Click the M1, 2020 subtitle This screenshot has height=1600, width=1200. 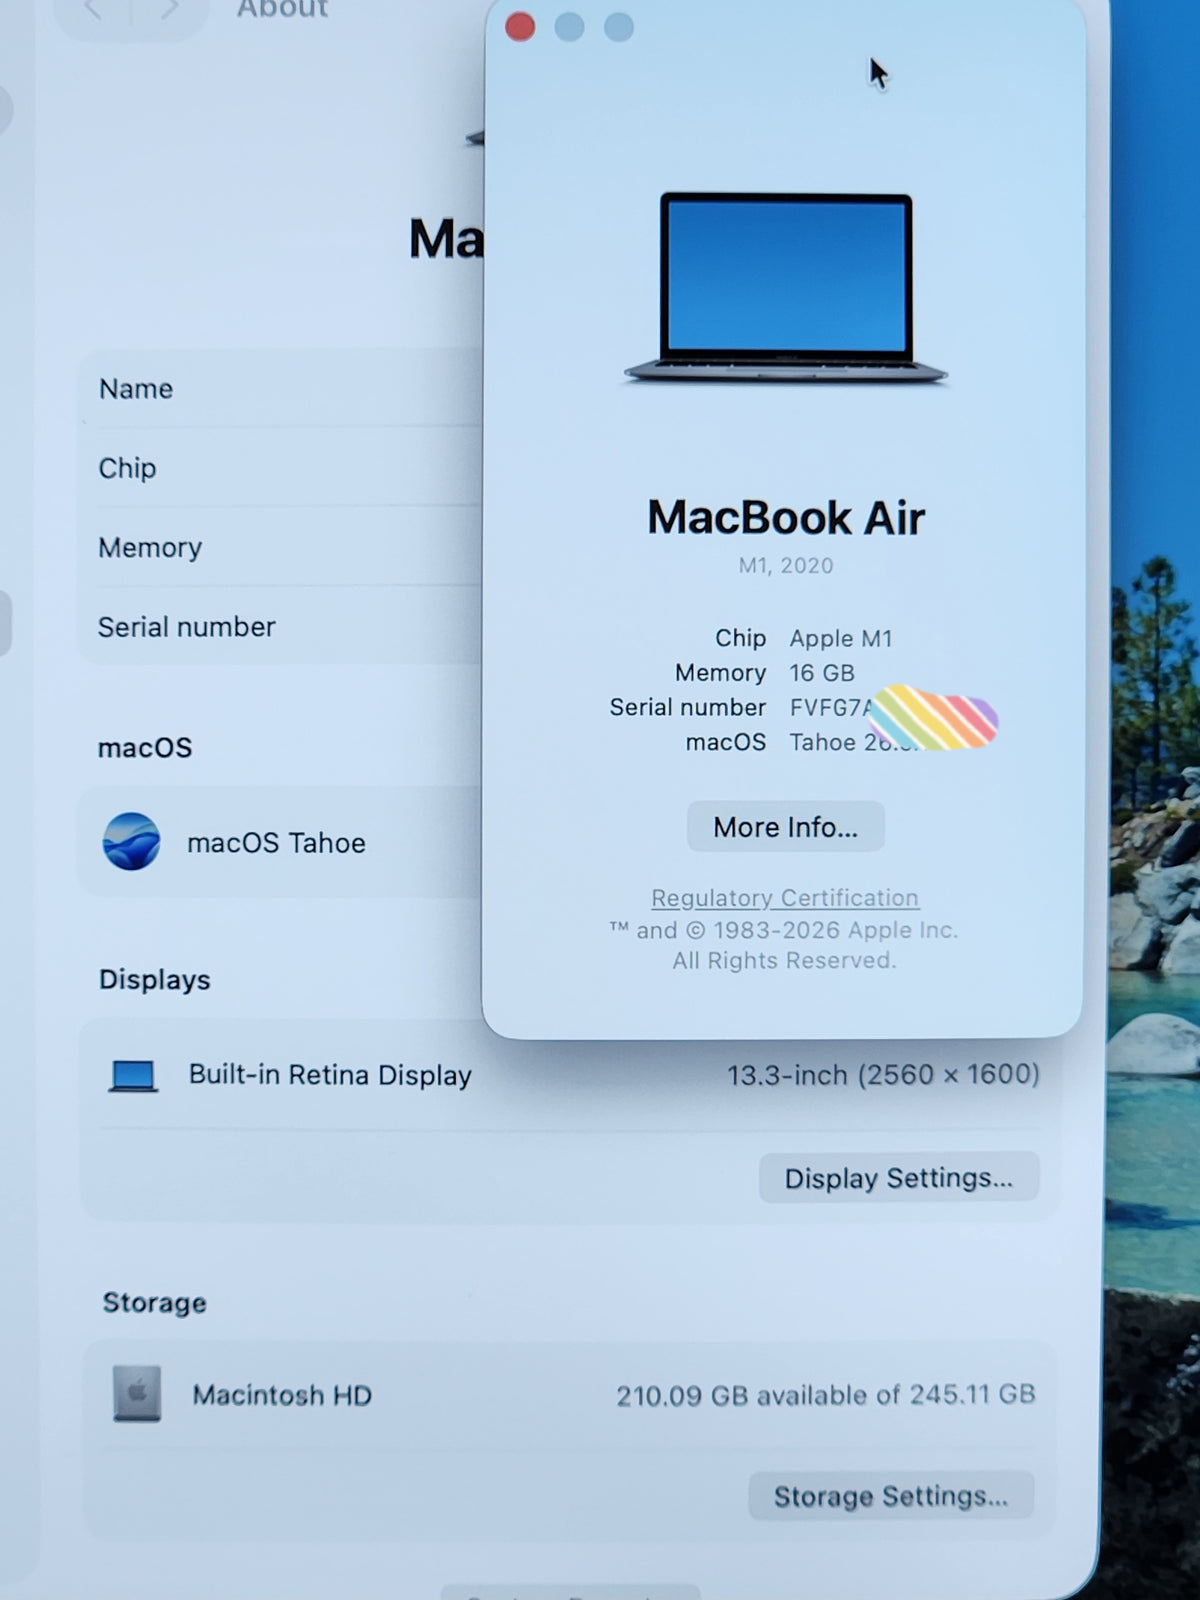(x=786, y=566)
